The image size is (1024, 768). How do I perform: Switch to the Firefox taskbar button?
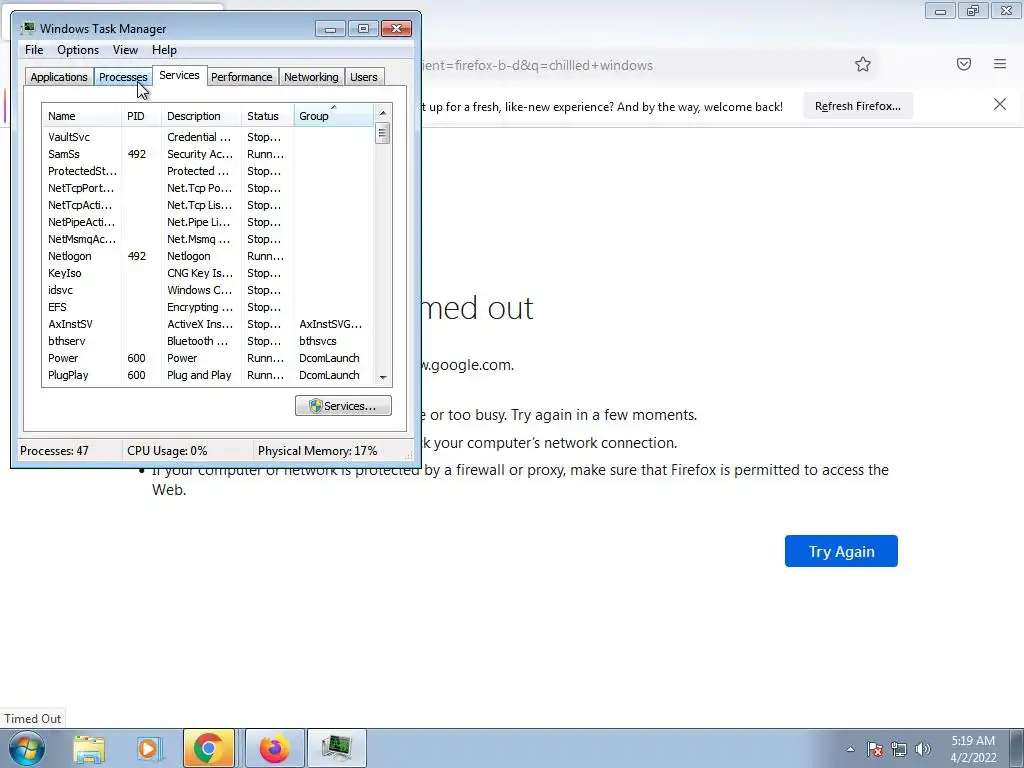point(274,748)
